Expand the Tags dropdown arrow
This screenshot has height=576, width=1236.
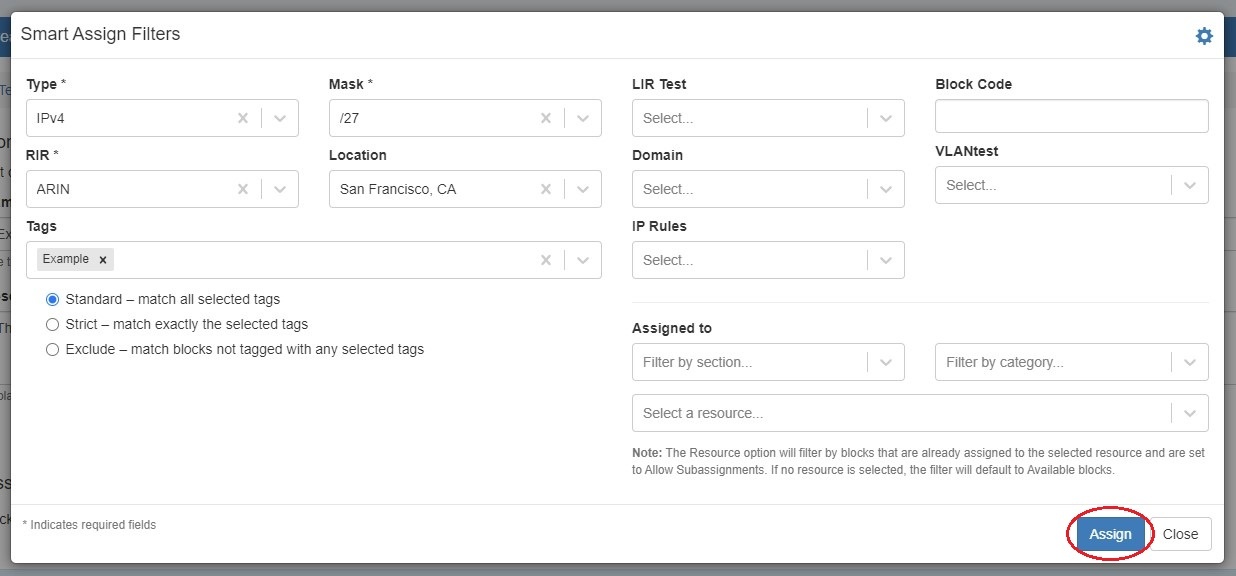pyautogui.click(x=583, y=260)
